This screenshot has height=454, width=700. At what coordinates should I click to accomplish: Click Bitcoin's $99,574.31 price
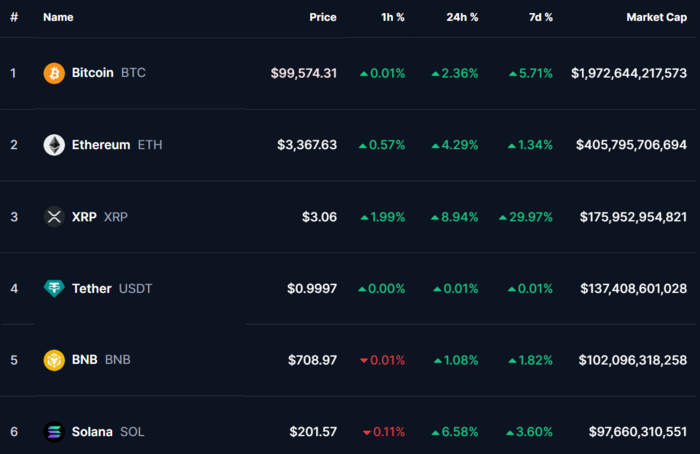tap(304, 73)
